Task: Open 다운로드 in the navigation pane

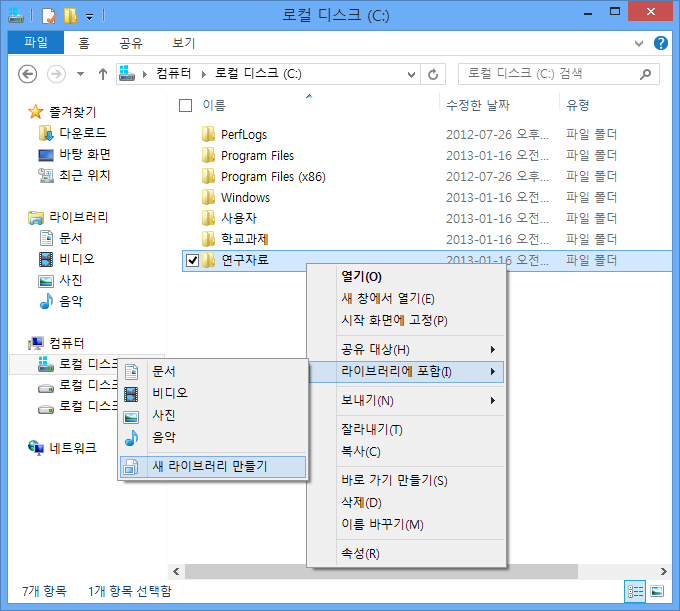Action: (x=82, y=133)
